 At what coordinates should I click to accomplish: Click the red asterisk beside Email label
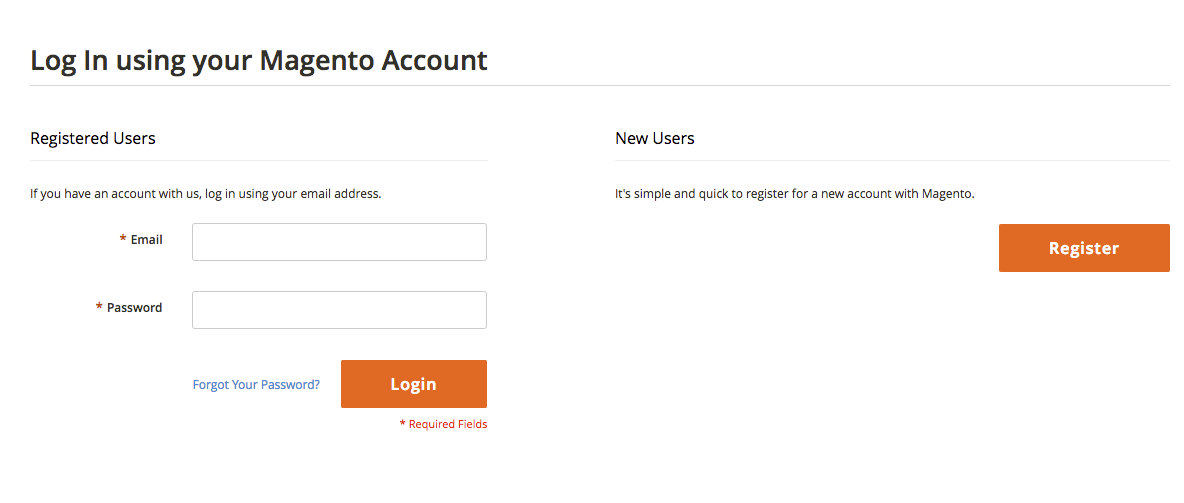tap(123, 240)
